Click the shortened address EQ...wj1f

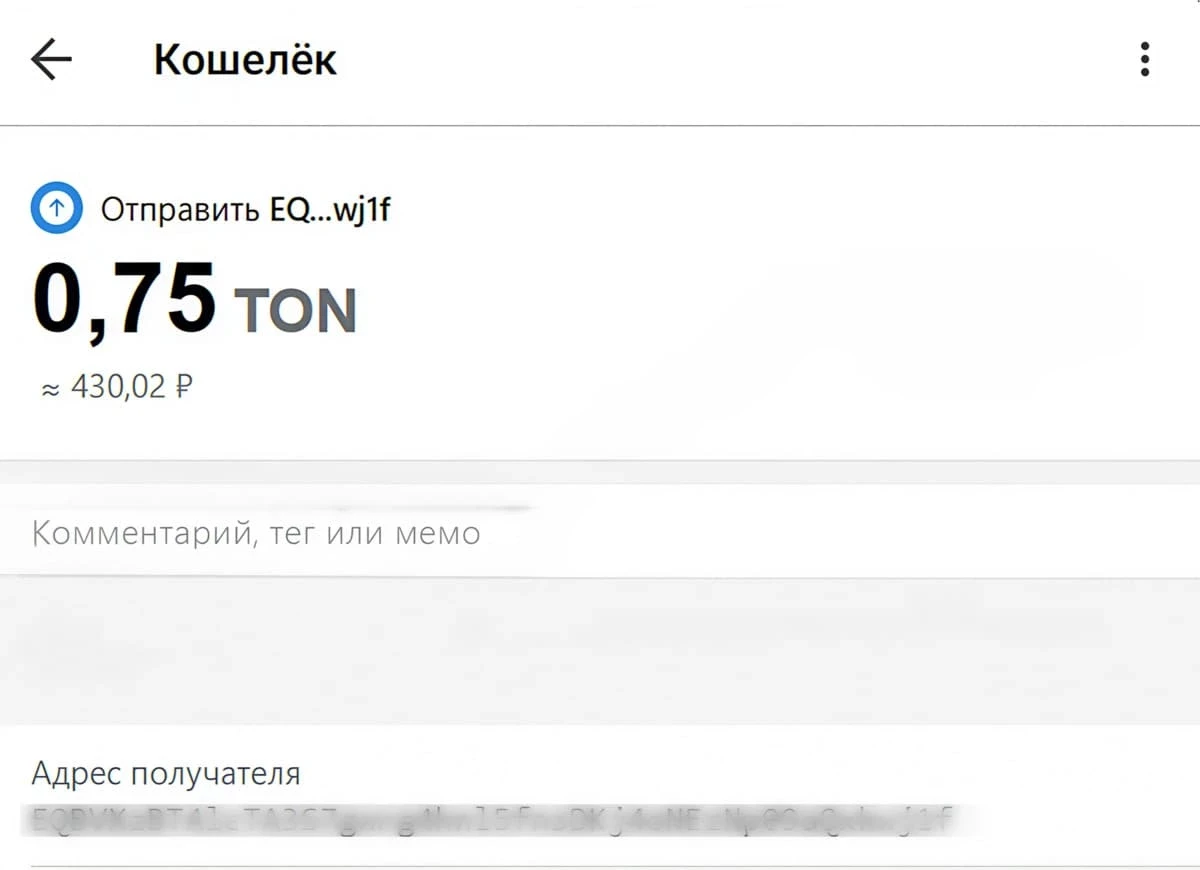click(330, 210)
